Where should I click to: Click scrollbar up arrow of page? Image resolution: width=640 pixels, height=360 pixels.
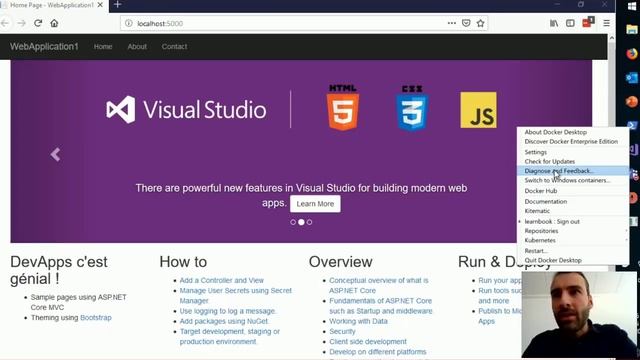[611, 38]
